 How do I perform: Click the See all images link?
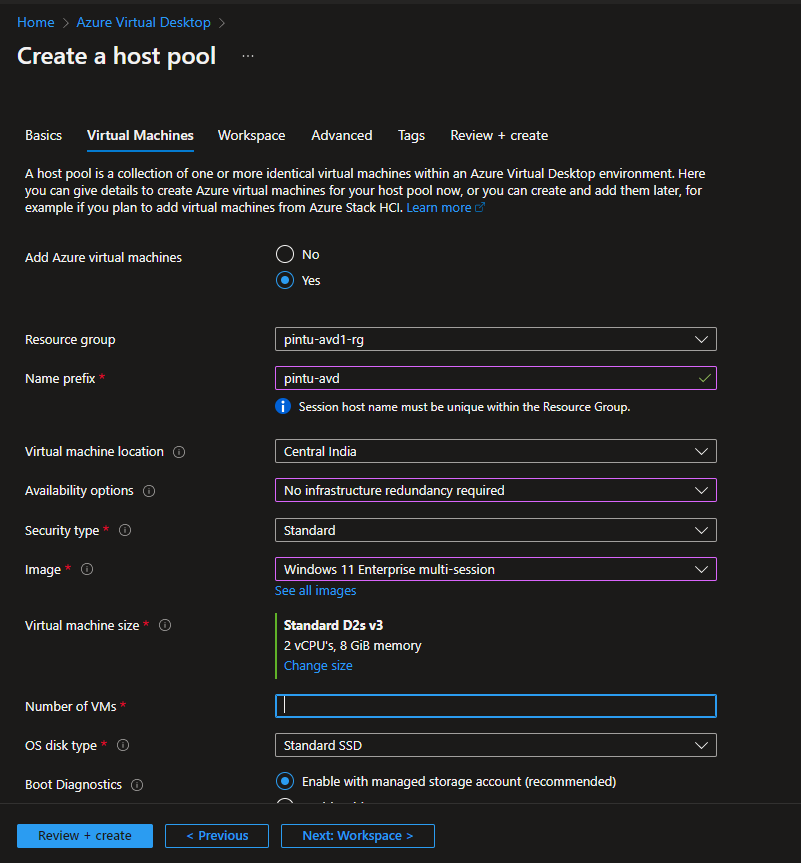(x=315, y=591)
